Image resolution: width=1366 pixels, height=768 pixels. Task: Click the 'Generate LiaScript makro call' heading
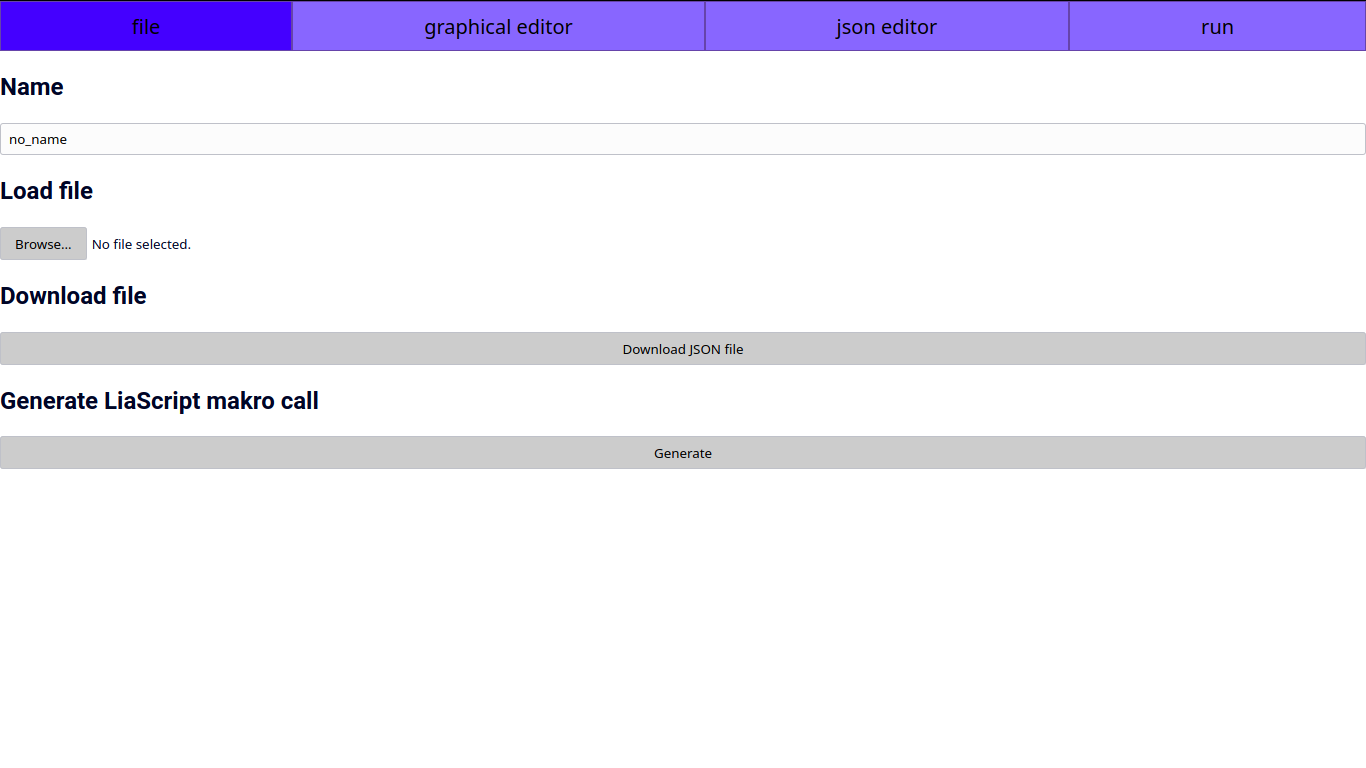click(x=159, y=401)
